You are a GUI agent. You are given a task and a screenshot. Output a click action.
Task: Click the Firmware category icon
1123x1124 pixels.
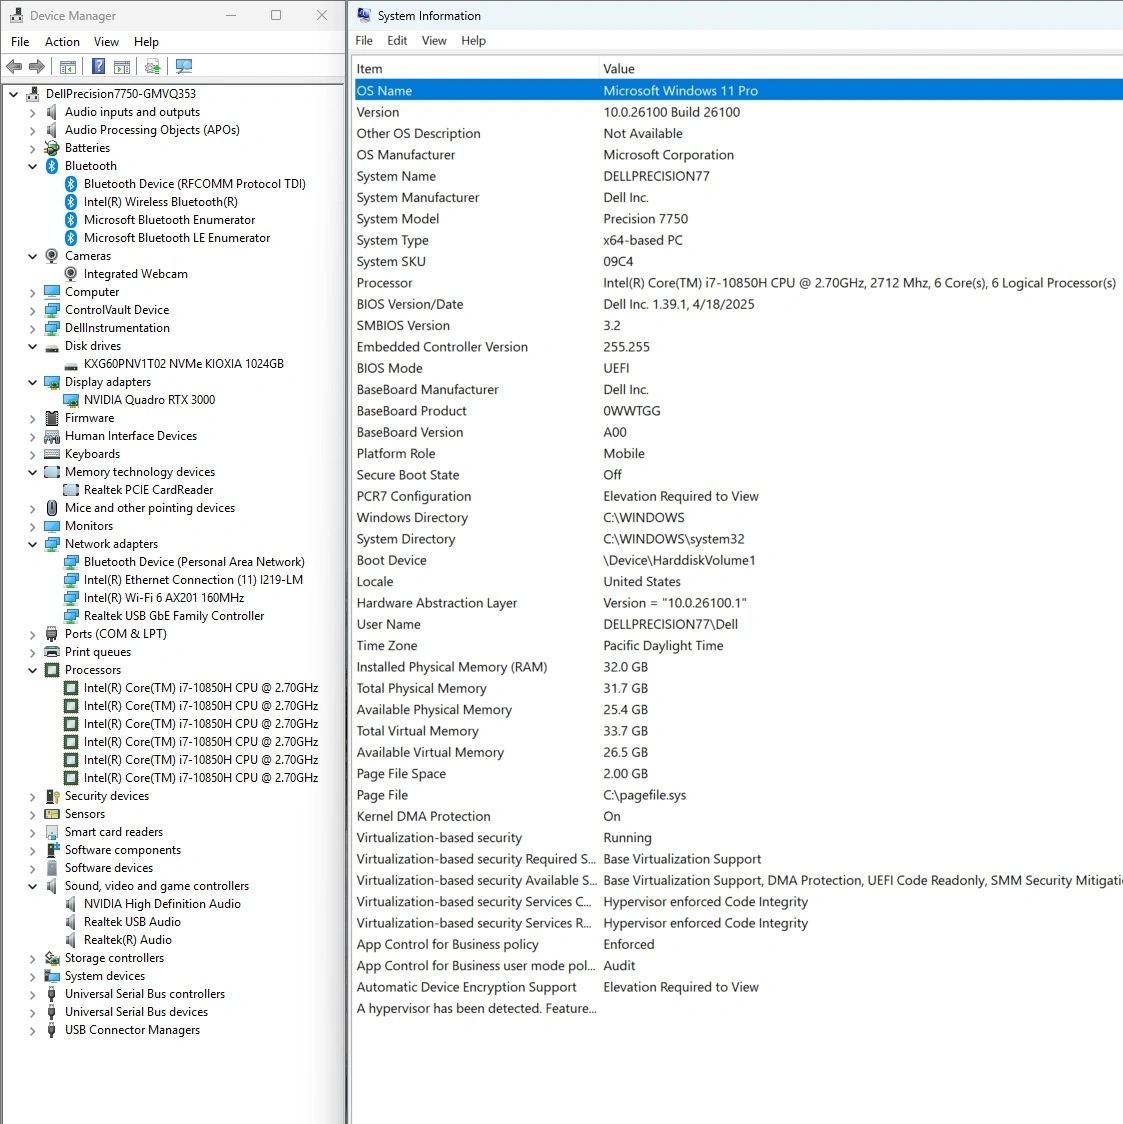tap(52, 418)
